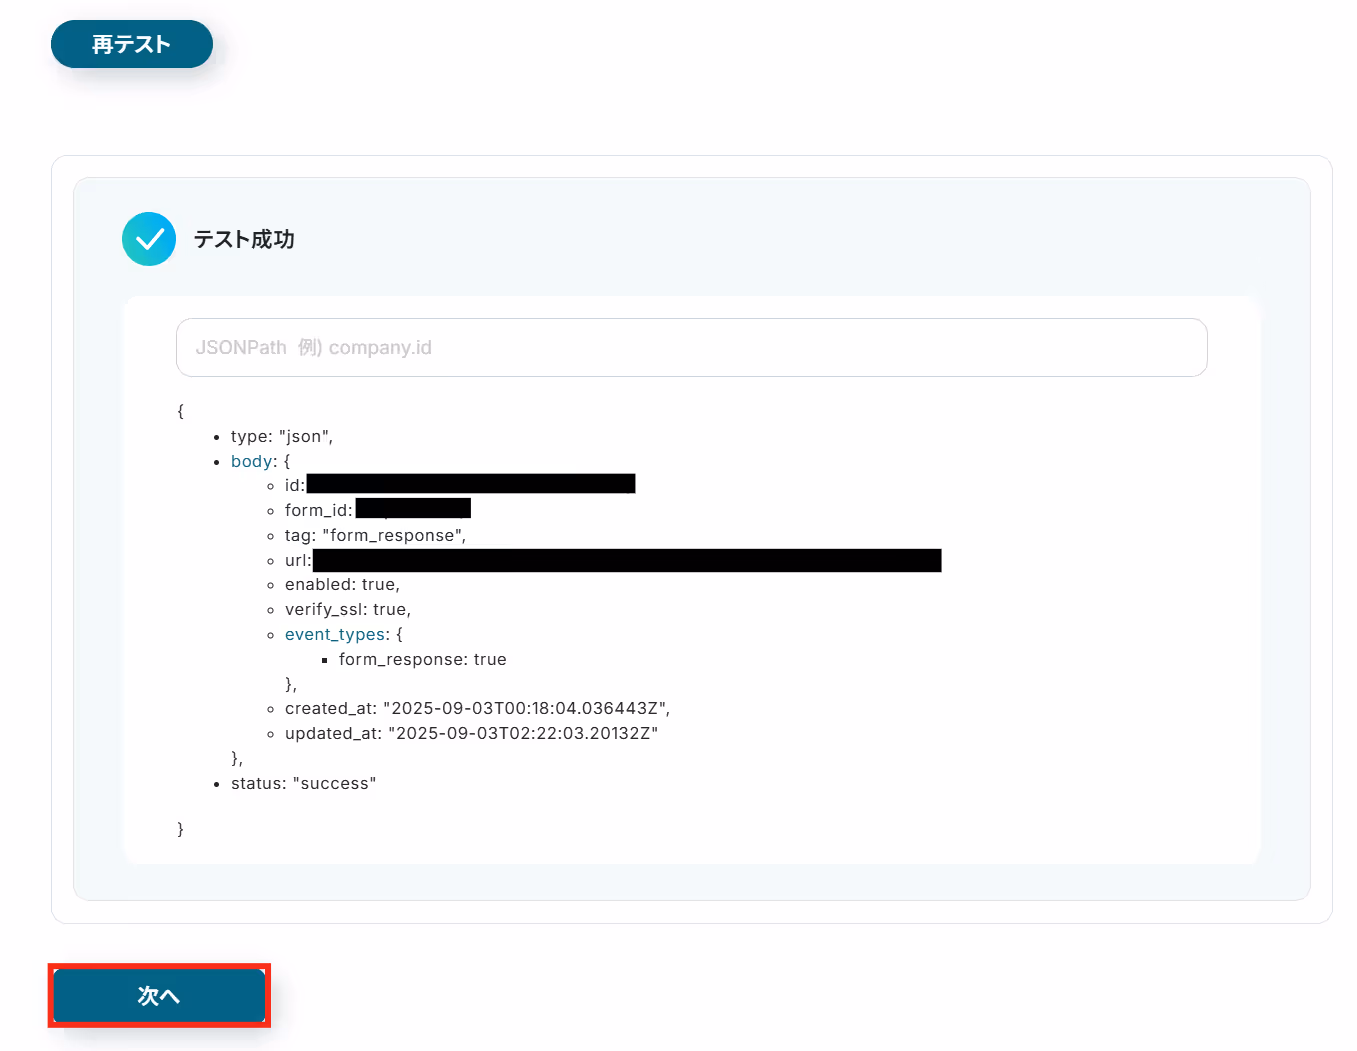Click the created_at timestamp value

(524, 708)
